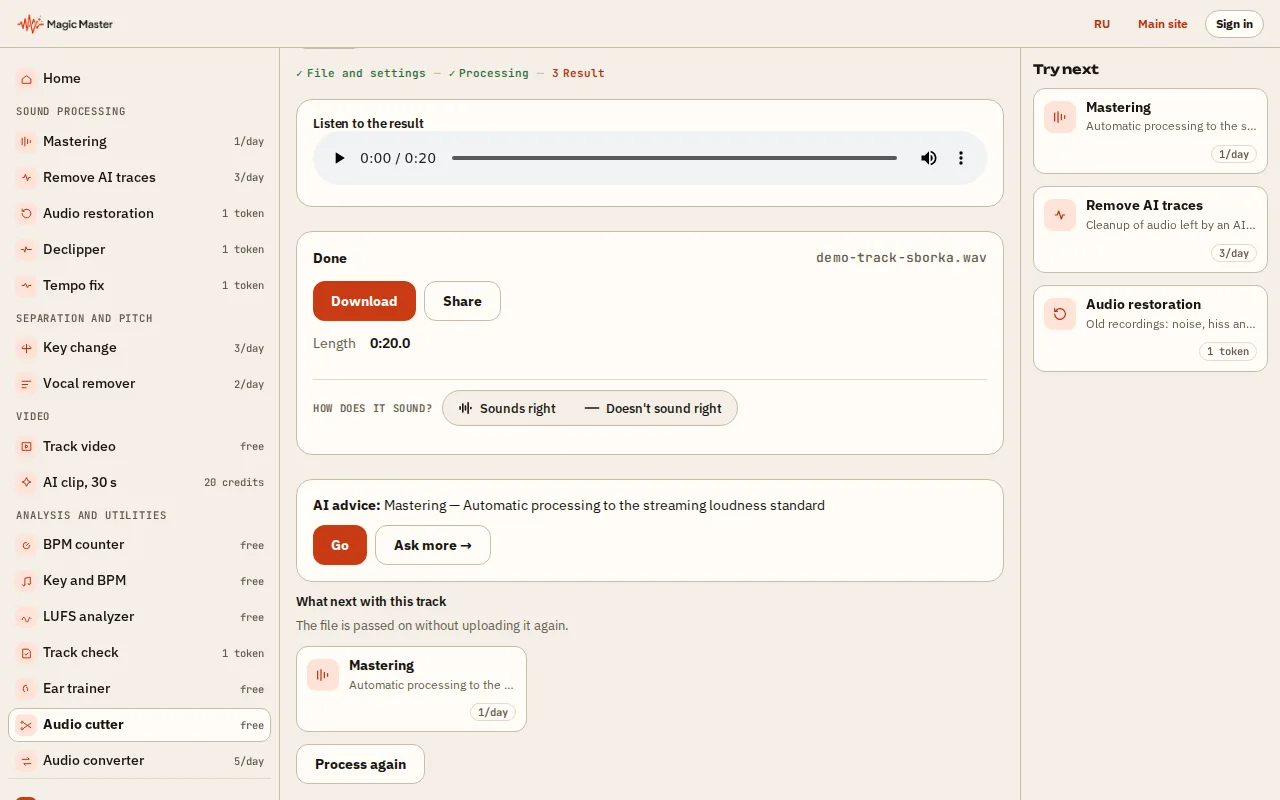The width and height of the screenshot is (1280, 800).
Task: Open the Tempo fix tool
Action: (139, 285)
